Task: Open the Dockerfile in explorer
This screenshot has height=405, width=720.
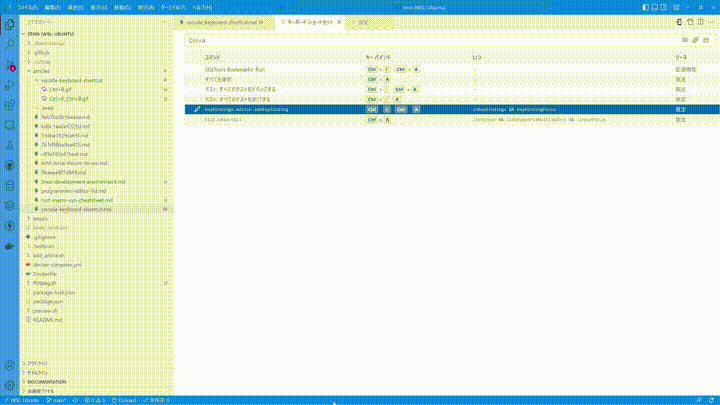Action: click(x=45, y=274)
